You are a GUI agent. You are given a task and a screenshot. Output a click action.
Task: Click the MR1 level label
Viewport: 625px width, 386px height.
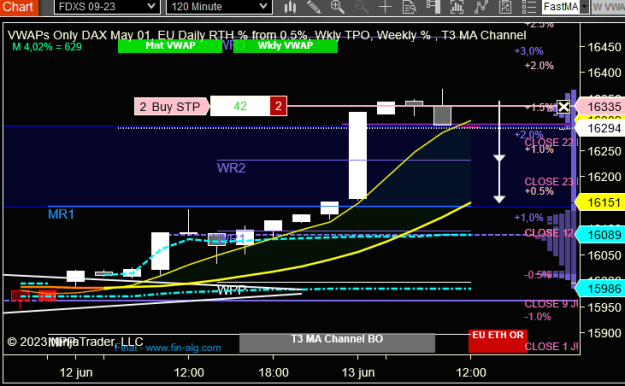[61, 215]
